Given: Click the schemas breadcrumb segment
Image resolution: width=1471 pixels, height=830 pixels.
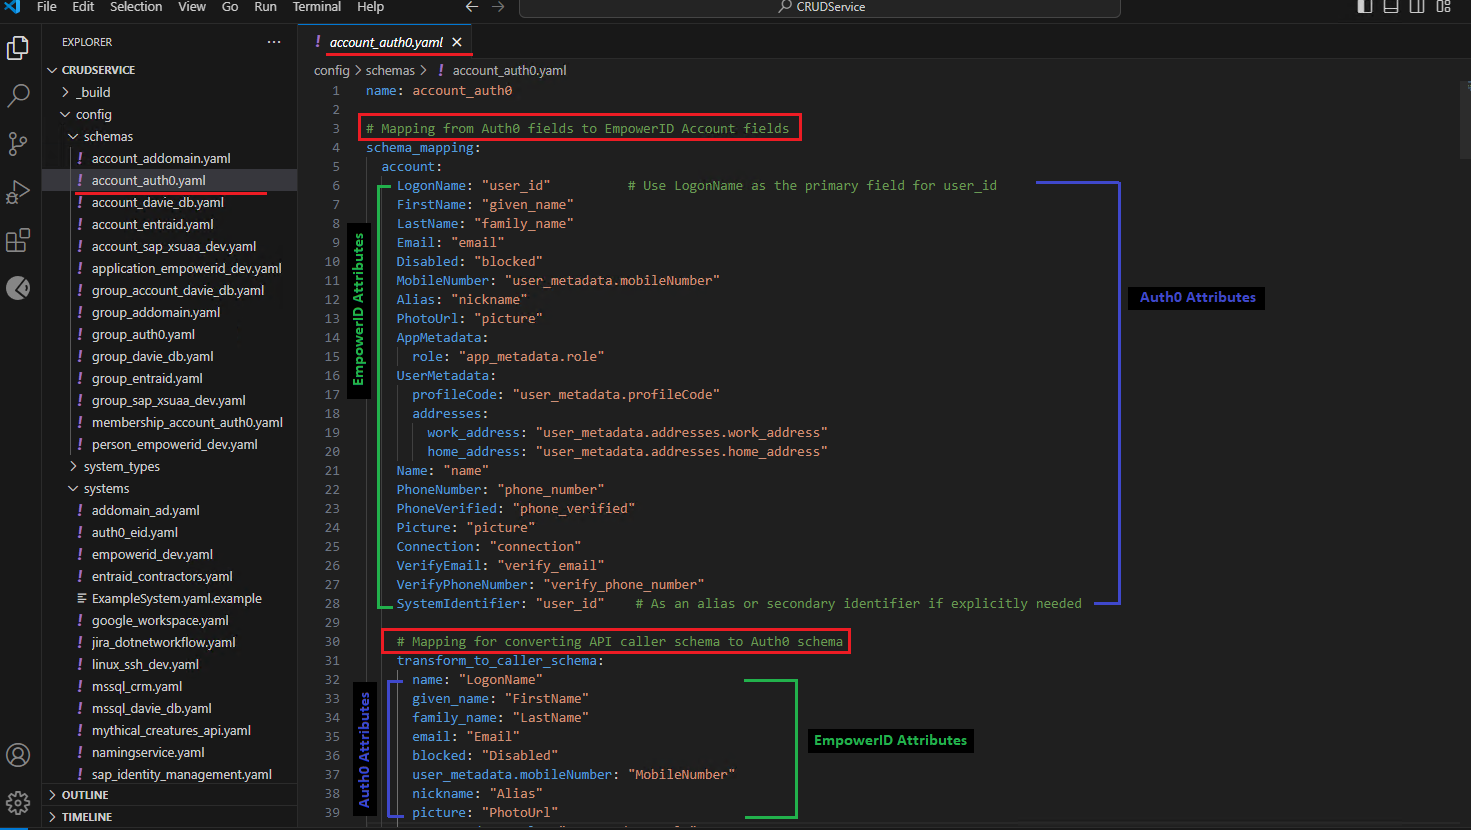Looking at the screenshot, I should click(x=390, y=70).
